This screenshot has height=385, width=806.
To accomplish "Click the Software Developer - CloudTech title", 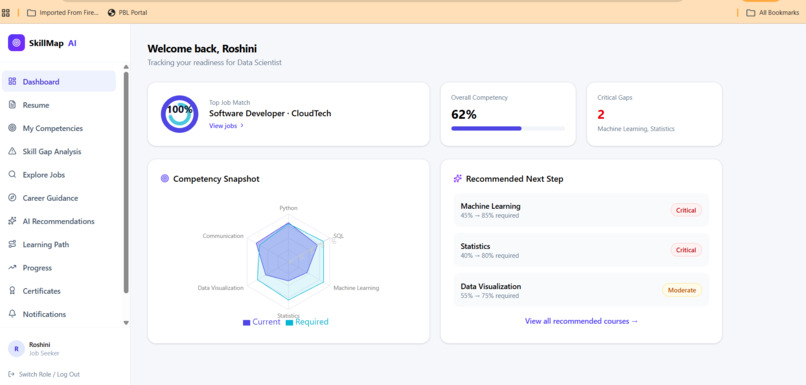I will (x=270, y=114).
